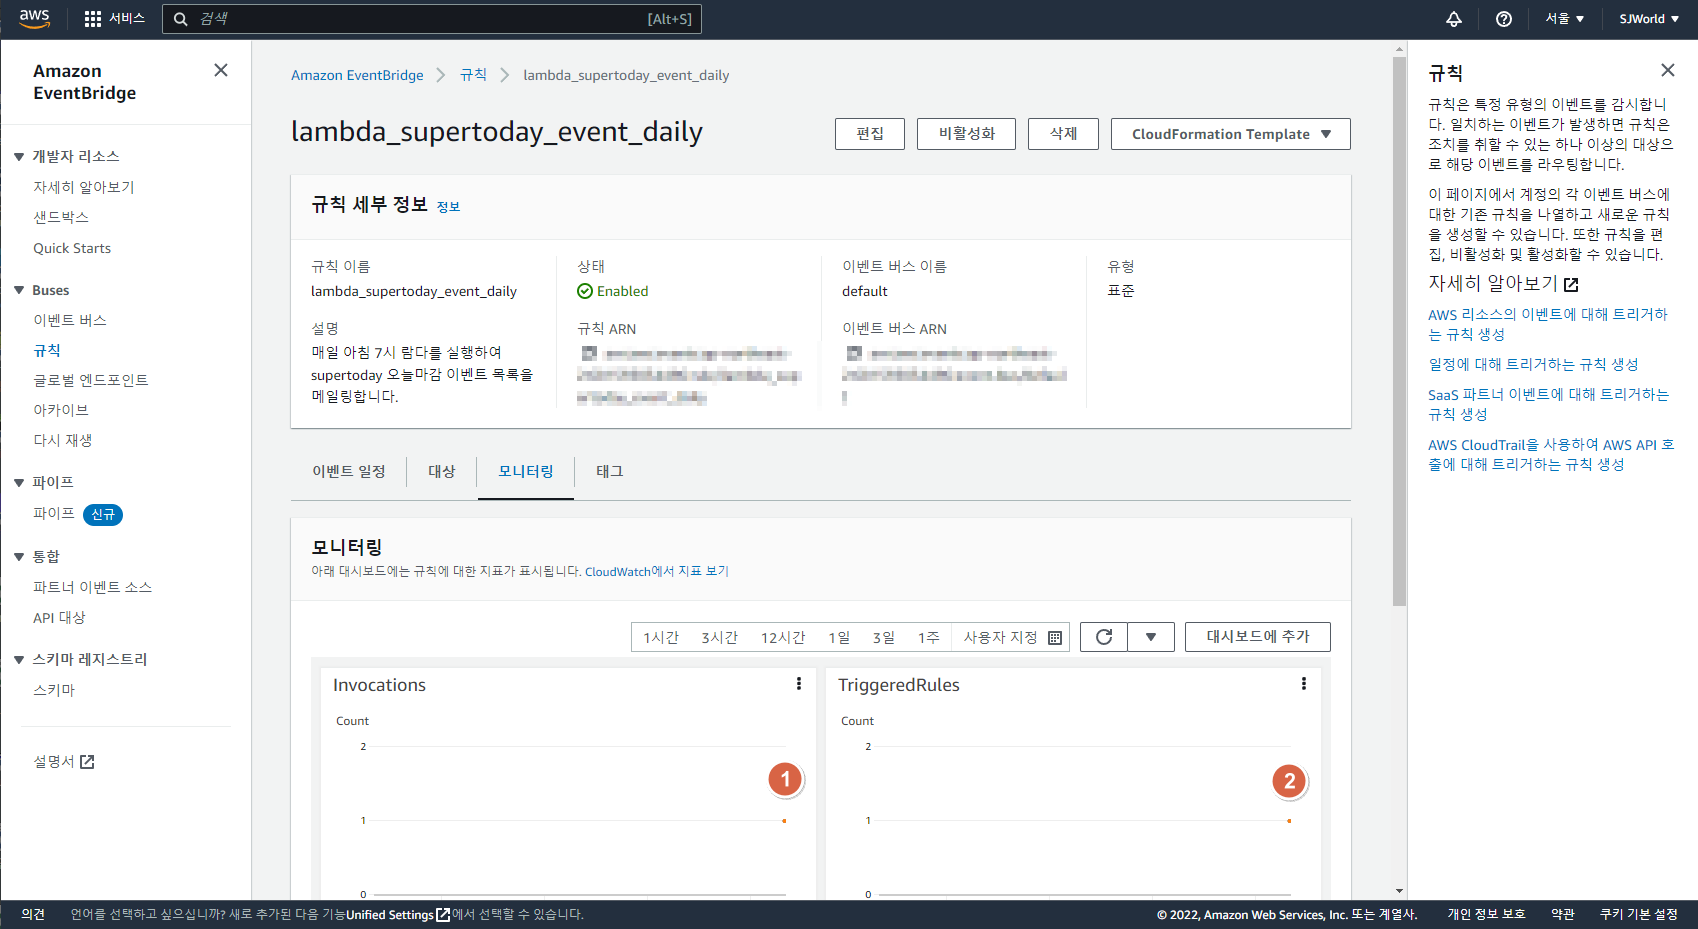Copy the 규칙 ARN value
The width and height of the screenshot is (1698, 929).
tap(589, 353)
